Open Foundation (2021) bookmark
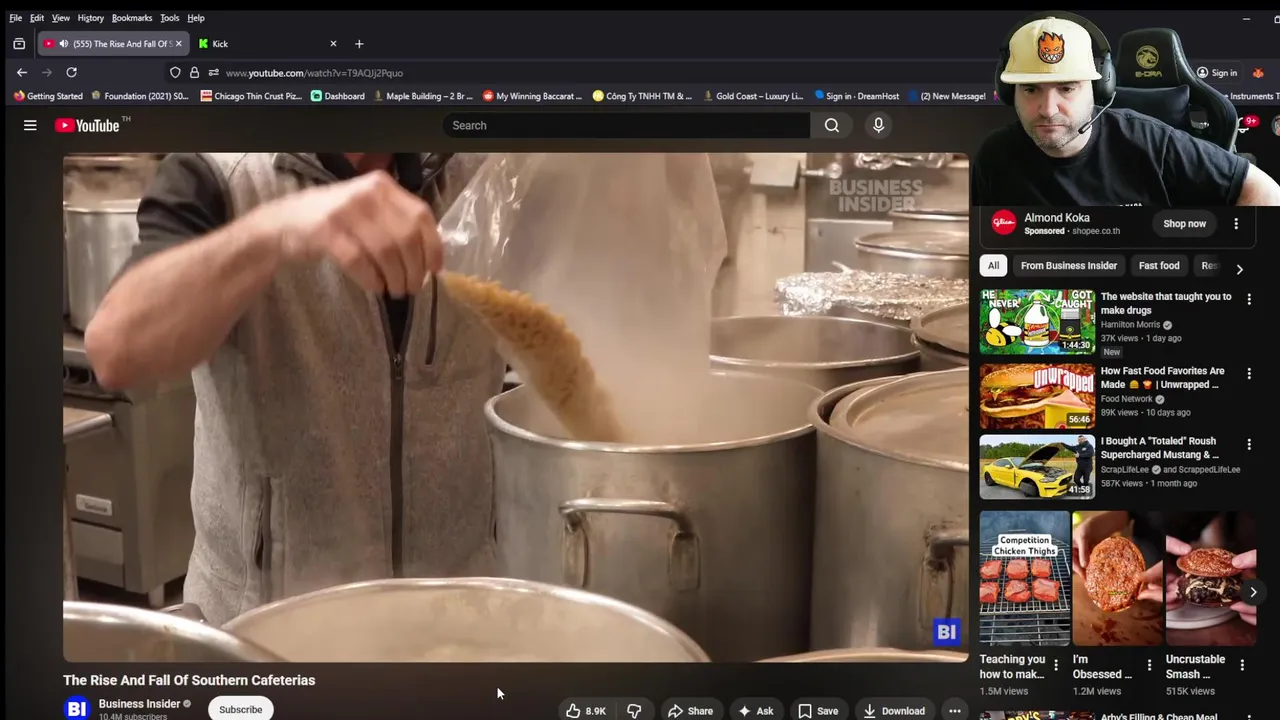Screen dimensions: 1280x720 coord(140,96)
